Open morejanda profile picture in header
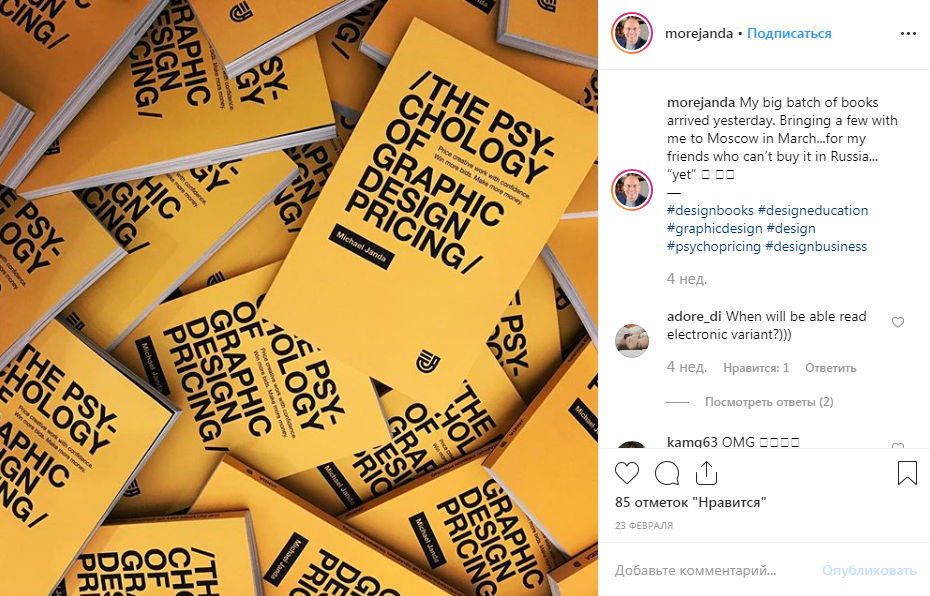Viewport: 930px width, 596px height. (632, 33)
